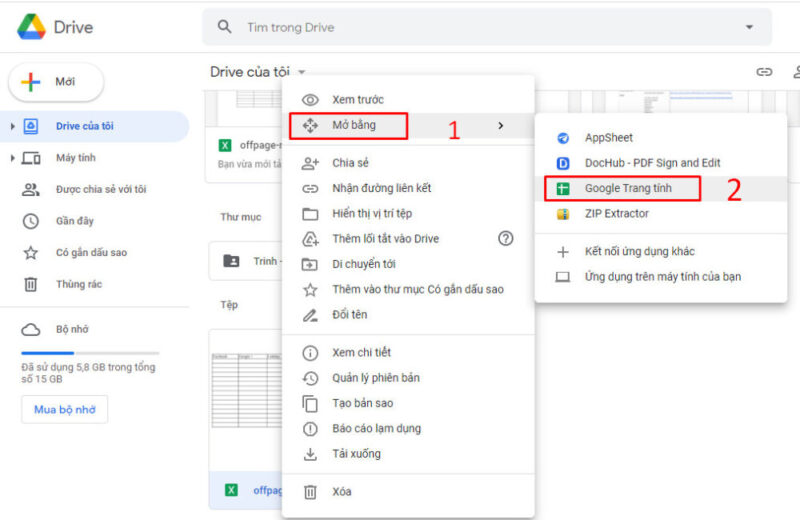Open Thùng rác trash
Viewport: 800px width, 520px height.
[x=79, y=284]
